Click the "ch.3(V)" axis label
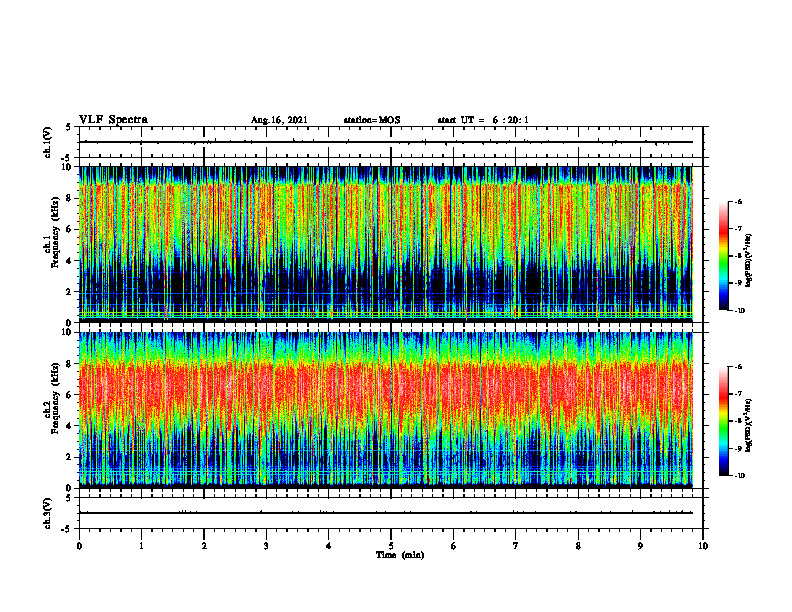 [48, 514]
